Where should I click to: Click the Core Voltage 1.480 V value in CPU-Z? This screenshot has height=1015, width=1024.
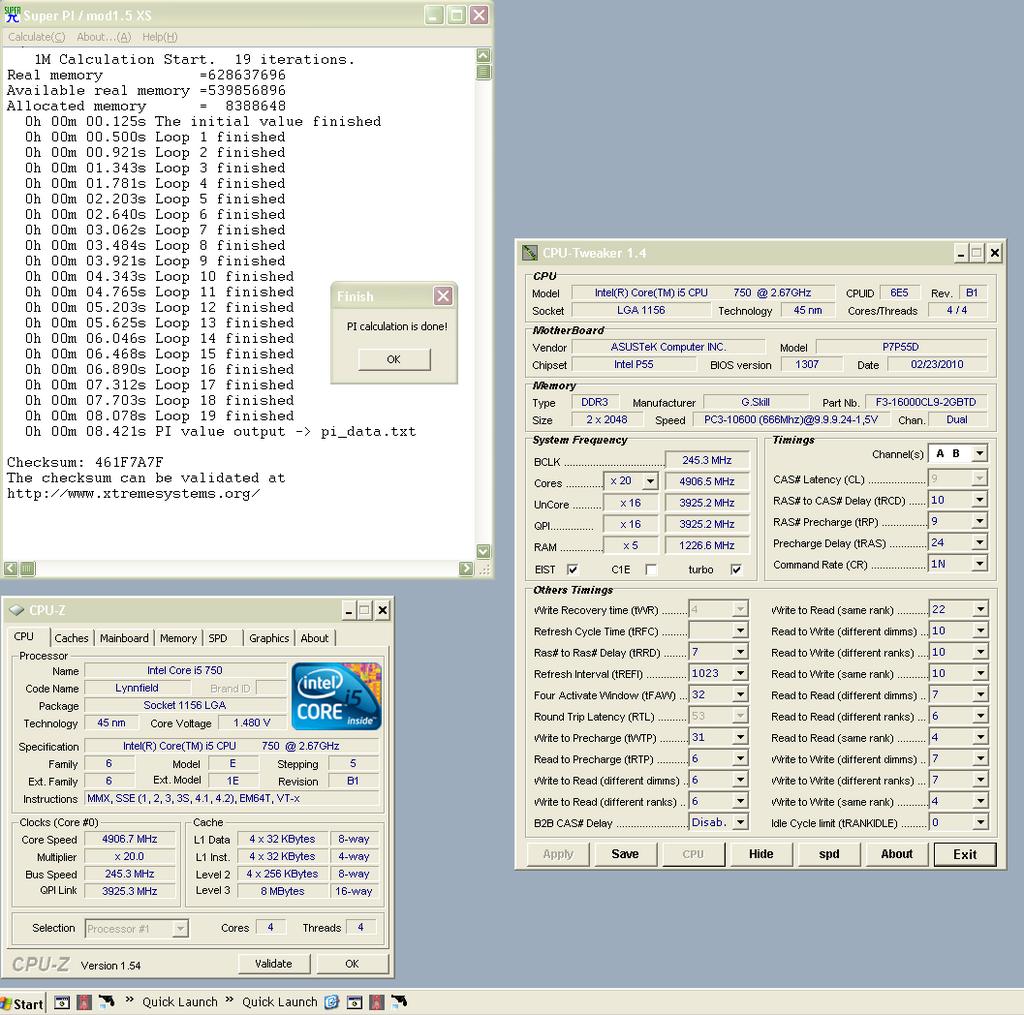coord(252,723)
